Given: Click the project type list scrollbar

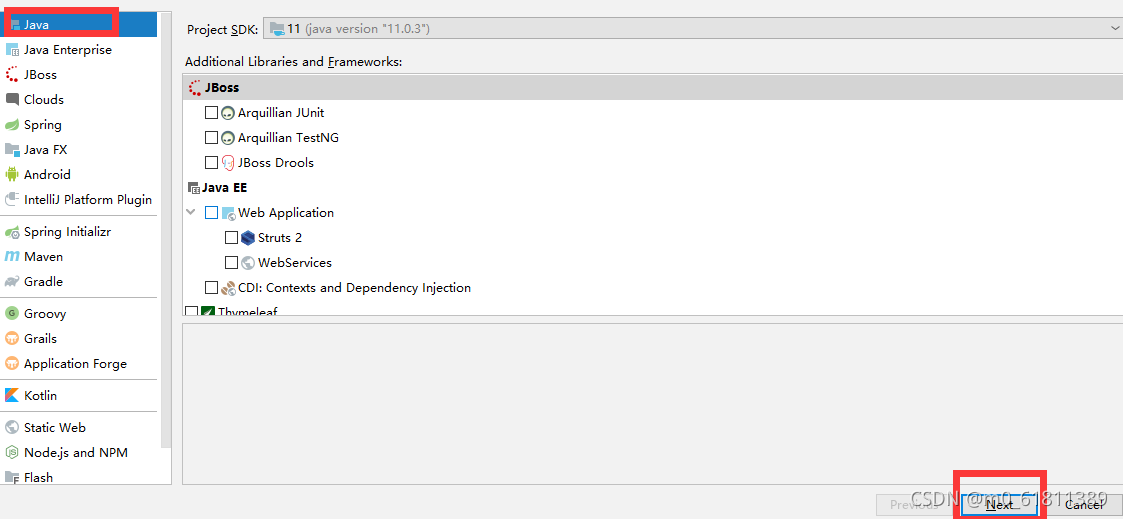Looking at the screenshot, I should pyautogui.click(x=166, y=229).
